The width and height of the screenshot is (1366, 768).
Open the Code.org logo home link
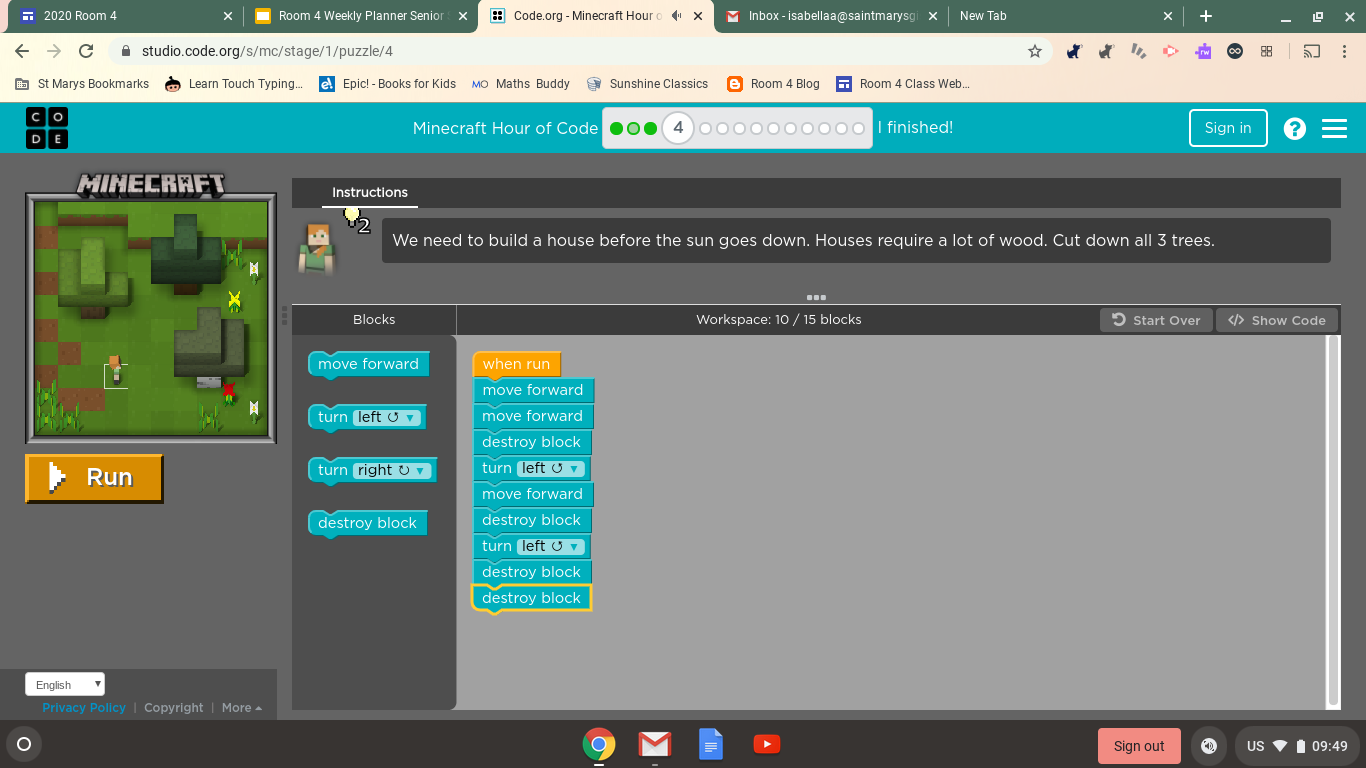click(x=47, y=128)
